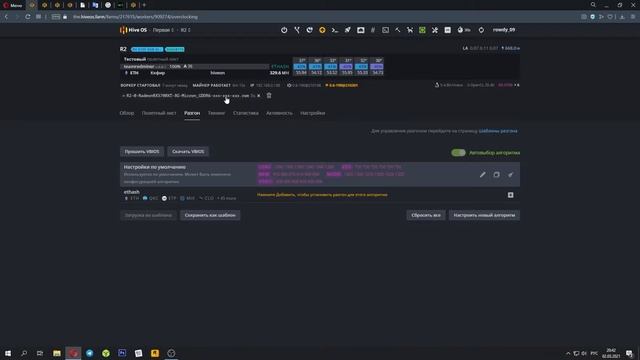Click the Hive OS logo
640x360 pixels.
tap(133, 30)
